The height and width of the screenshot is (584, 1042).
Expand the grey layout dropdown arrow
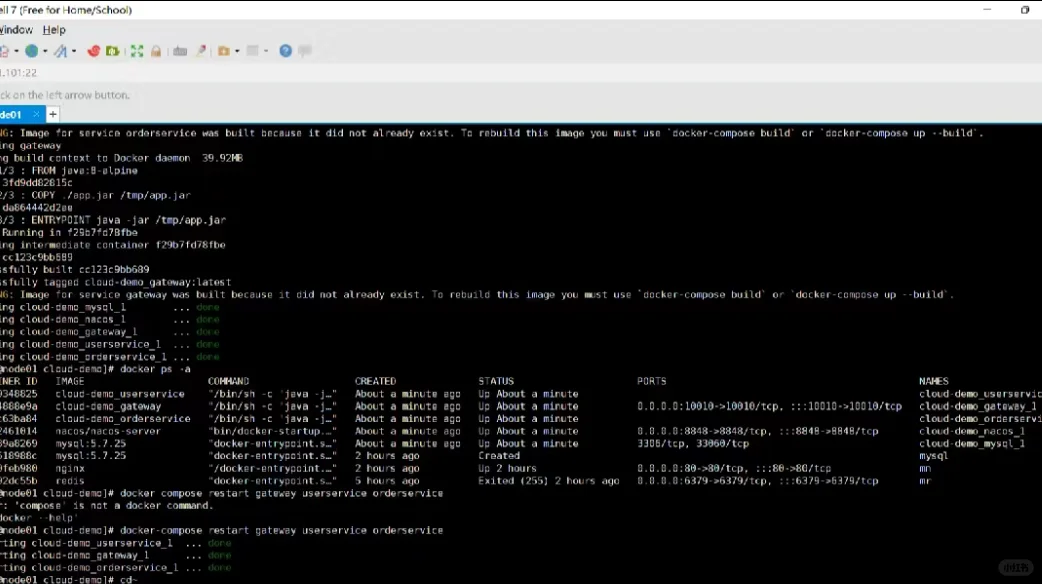(x=266, y=51)
